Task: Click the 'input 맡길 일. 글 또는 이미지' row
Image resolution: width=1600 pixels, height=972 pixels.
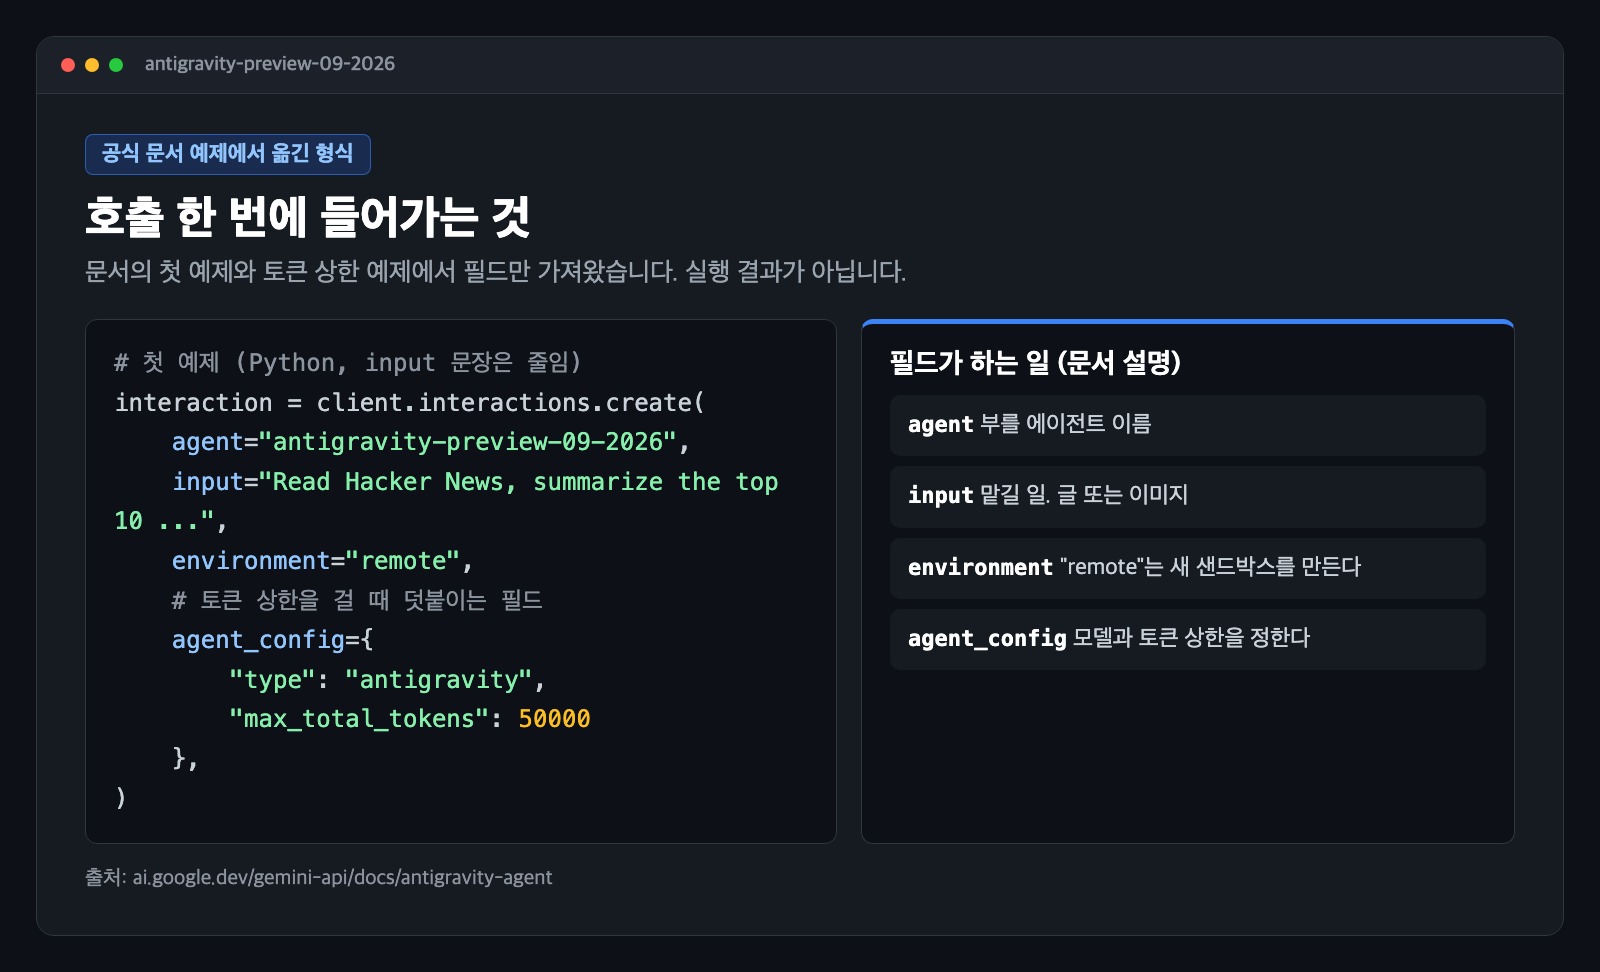Action: click(1188, 496)
